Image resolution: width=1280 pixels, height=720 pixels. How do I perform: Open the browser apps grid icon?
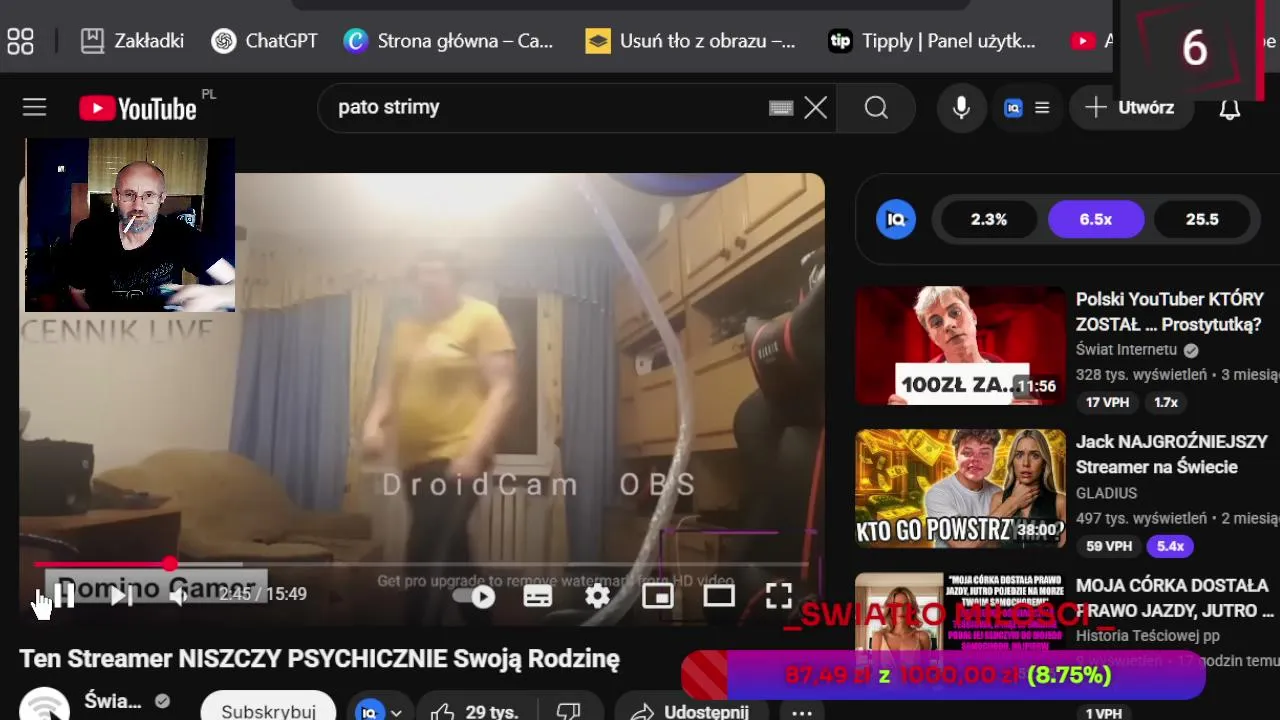pyautogui.click(x=20, y=40)
